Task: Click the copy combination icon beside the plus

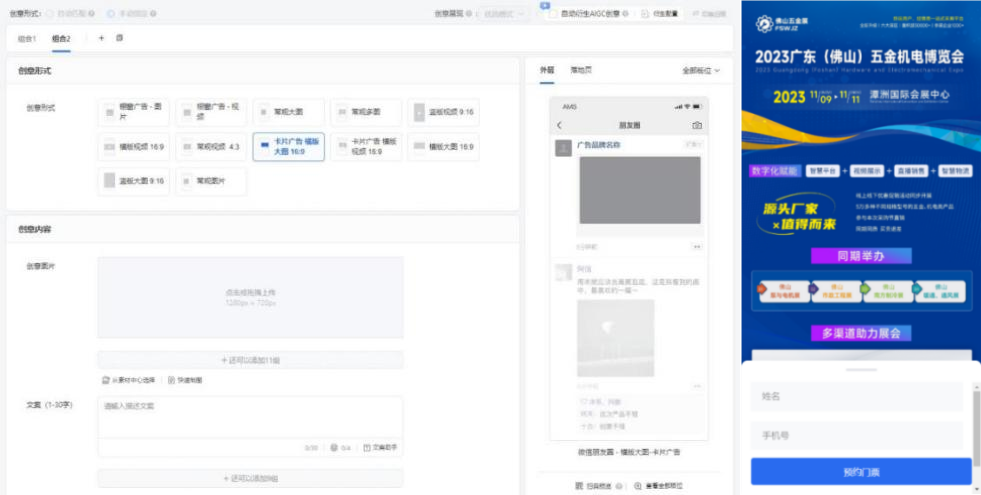Action: tap(119, 38)
